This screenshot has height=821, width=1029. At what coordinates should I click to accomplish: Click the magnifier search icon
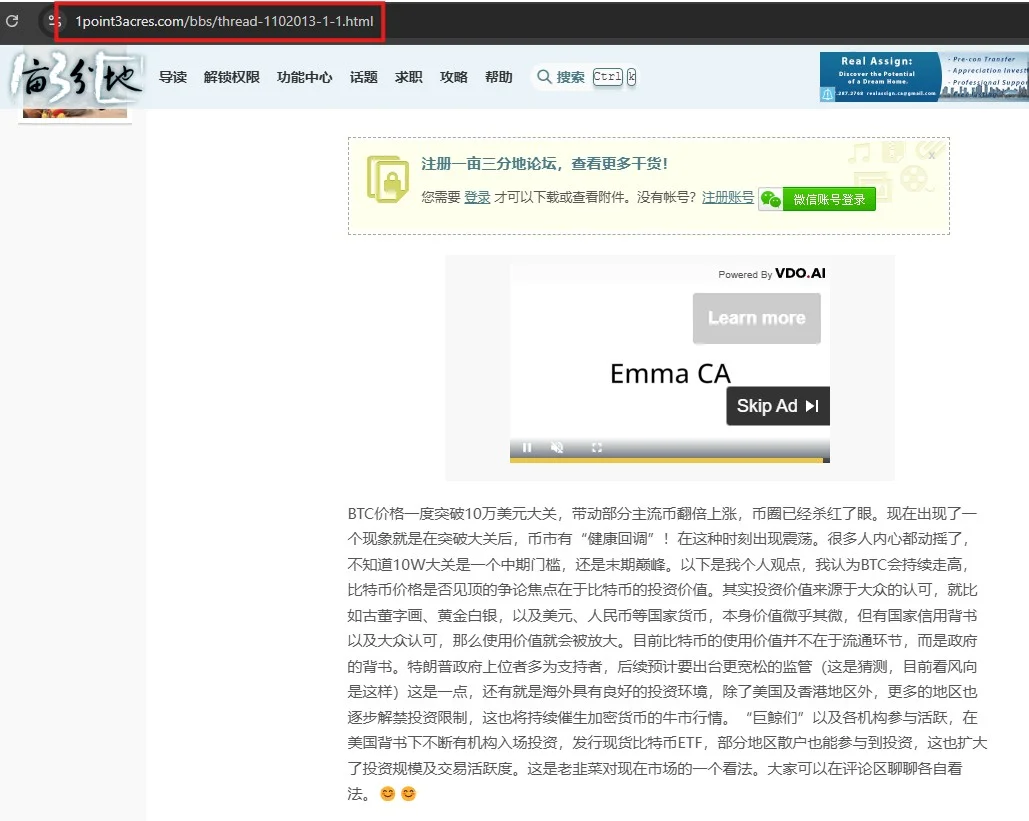coord(544,77)
